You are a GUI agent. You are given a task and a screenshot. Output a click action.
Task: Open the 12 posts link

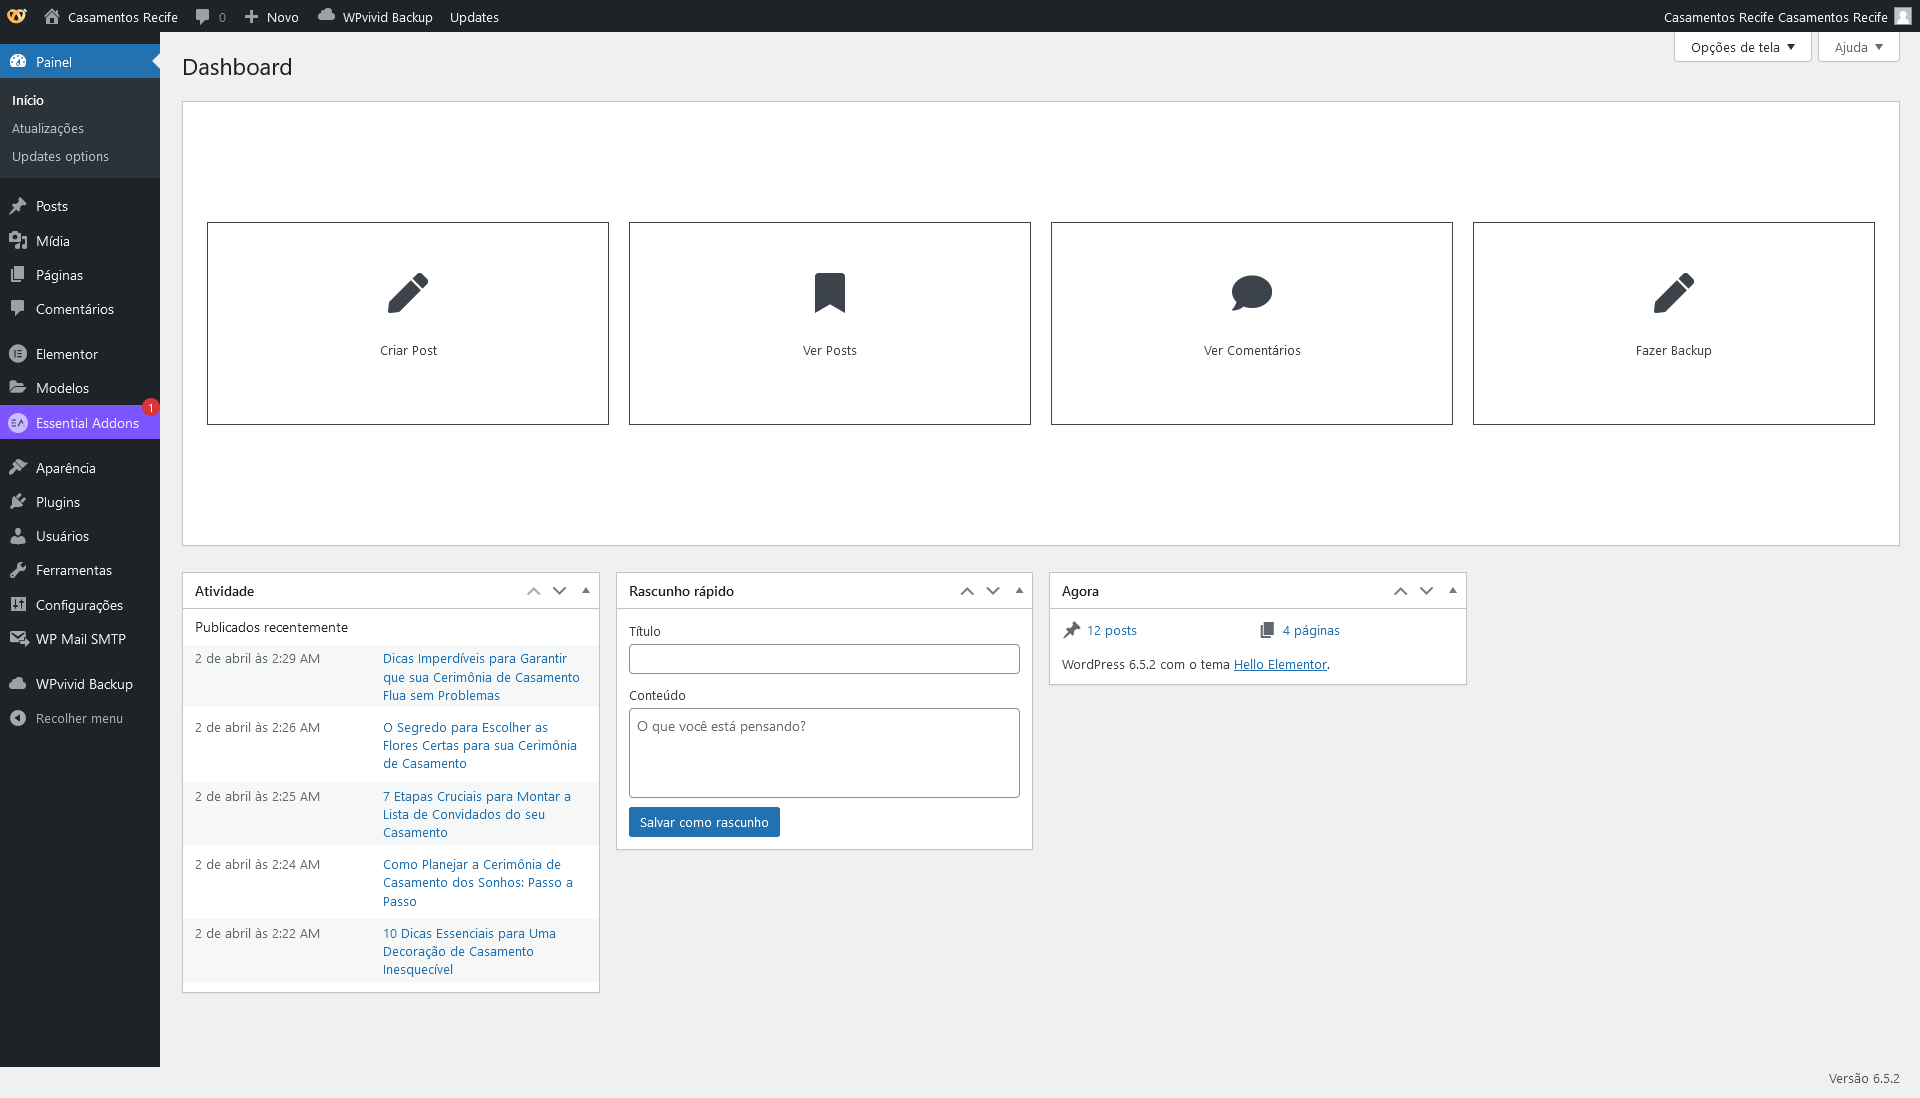coord(1111,630)
